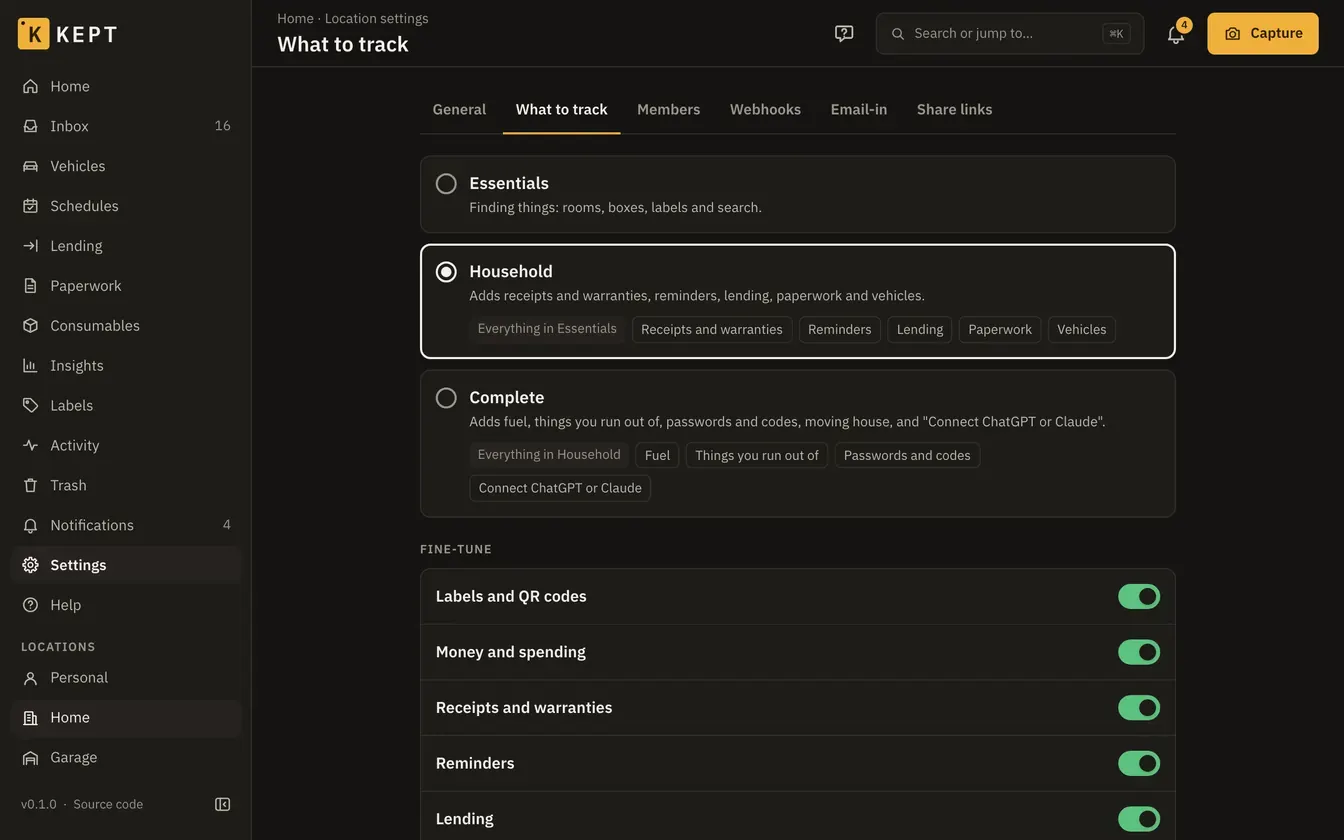Collapse sidebar with the panel icon
The width and height of the screenshot is (1344, 840).
point(223,804)
